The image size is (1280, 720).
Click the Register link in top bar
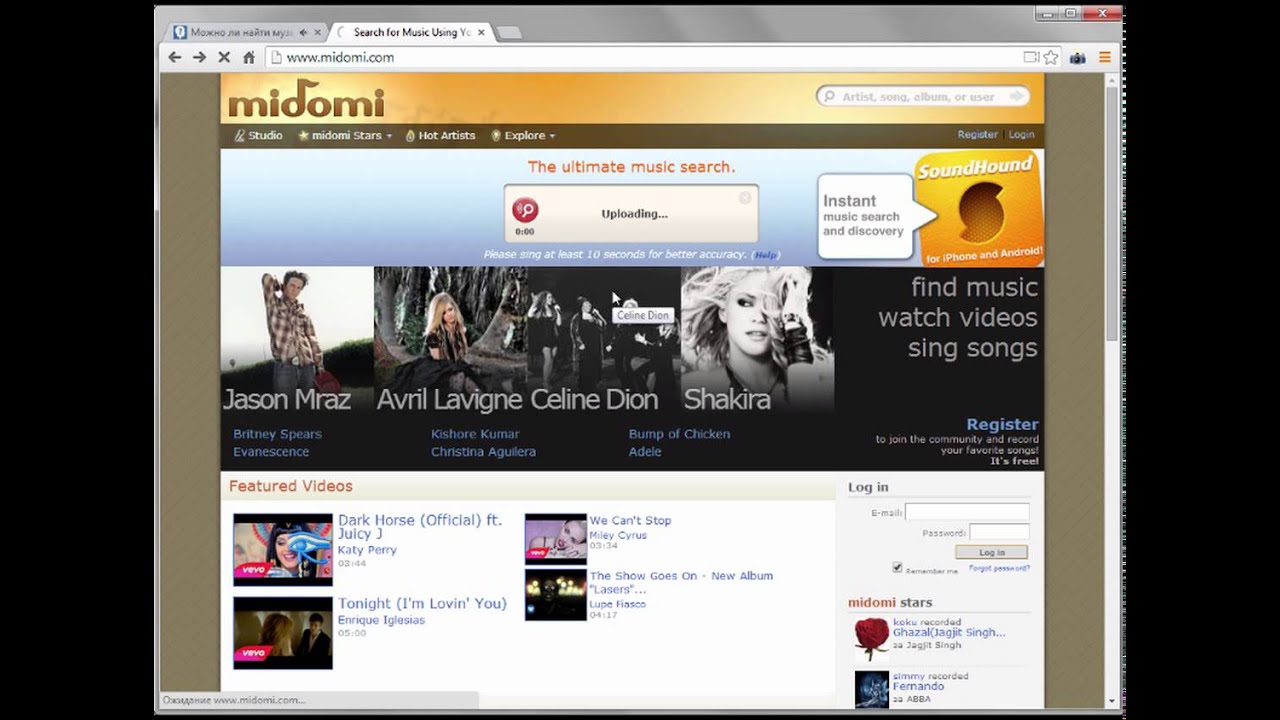point(977,134)
